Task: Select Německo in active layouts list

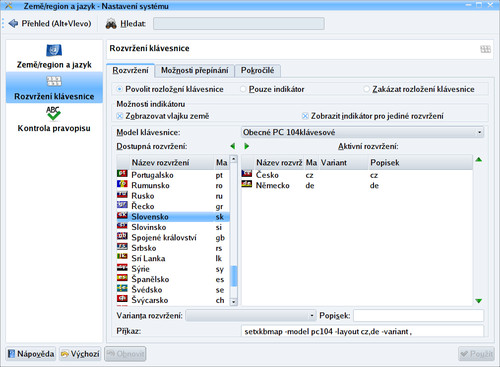Action: coord(357,186)
